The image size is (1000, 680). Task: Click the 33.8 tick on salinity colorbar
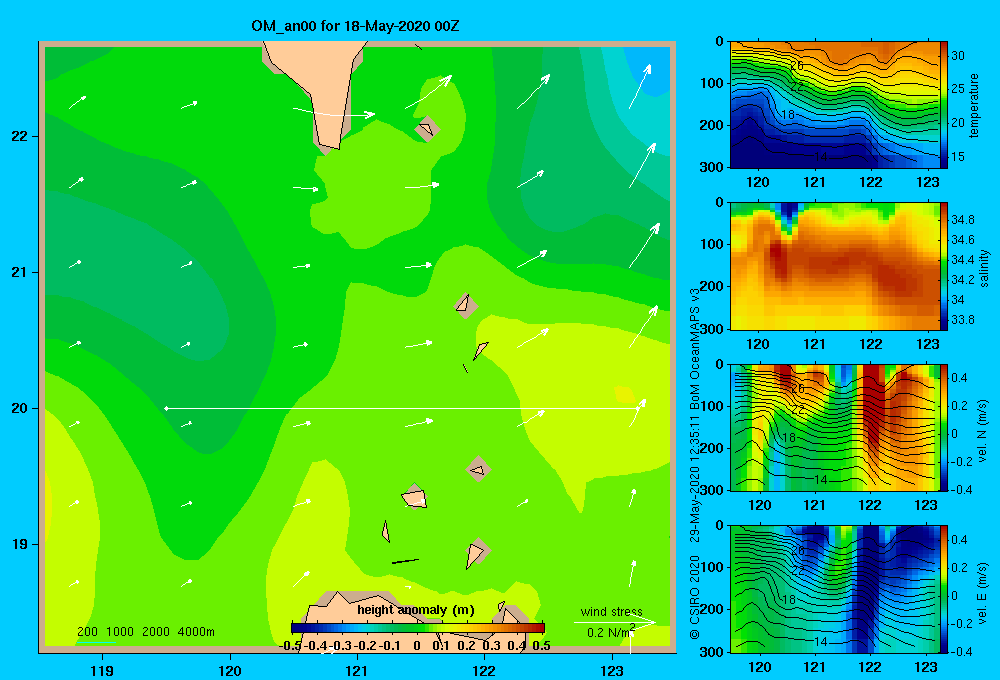click(962, 320)
